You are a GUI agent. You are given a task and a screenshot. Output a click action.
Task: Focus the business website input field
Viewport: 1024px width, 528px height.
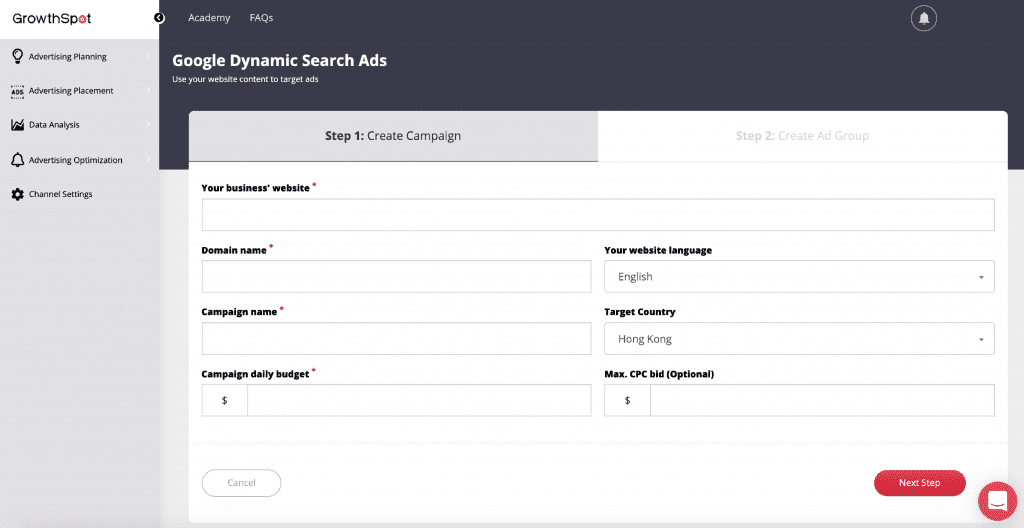pyautogui.click(x=598, y=214)
